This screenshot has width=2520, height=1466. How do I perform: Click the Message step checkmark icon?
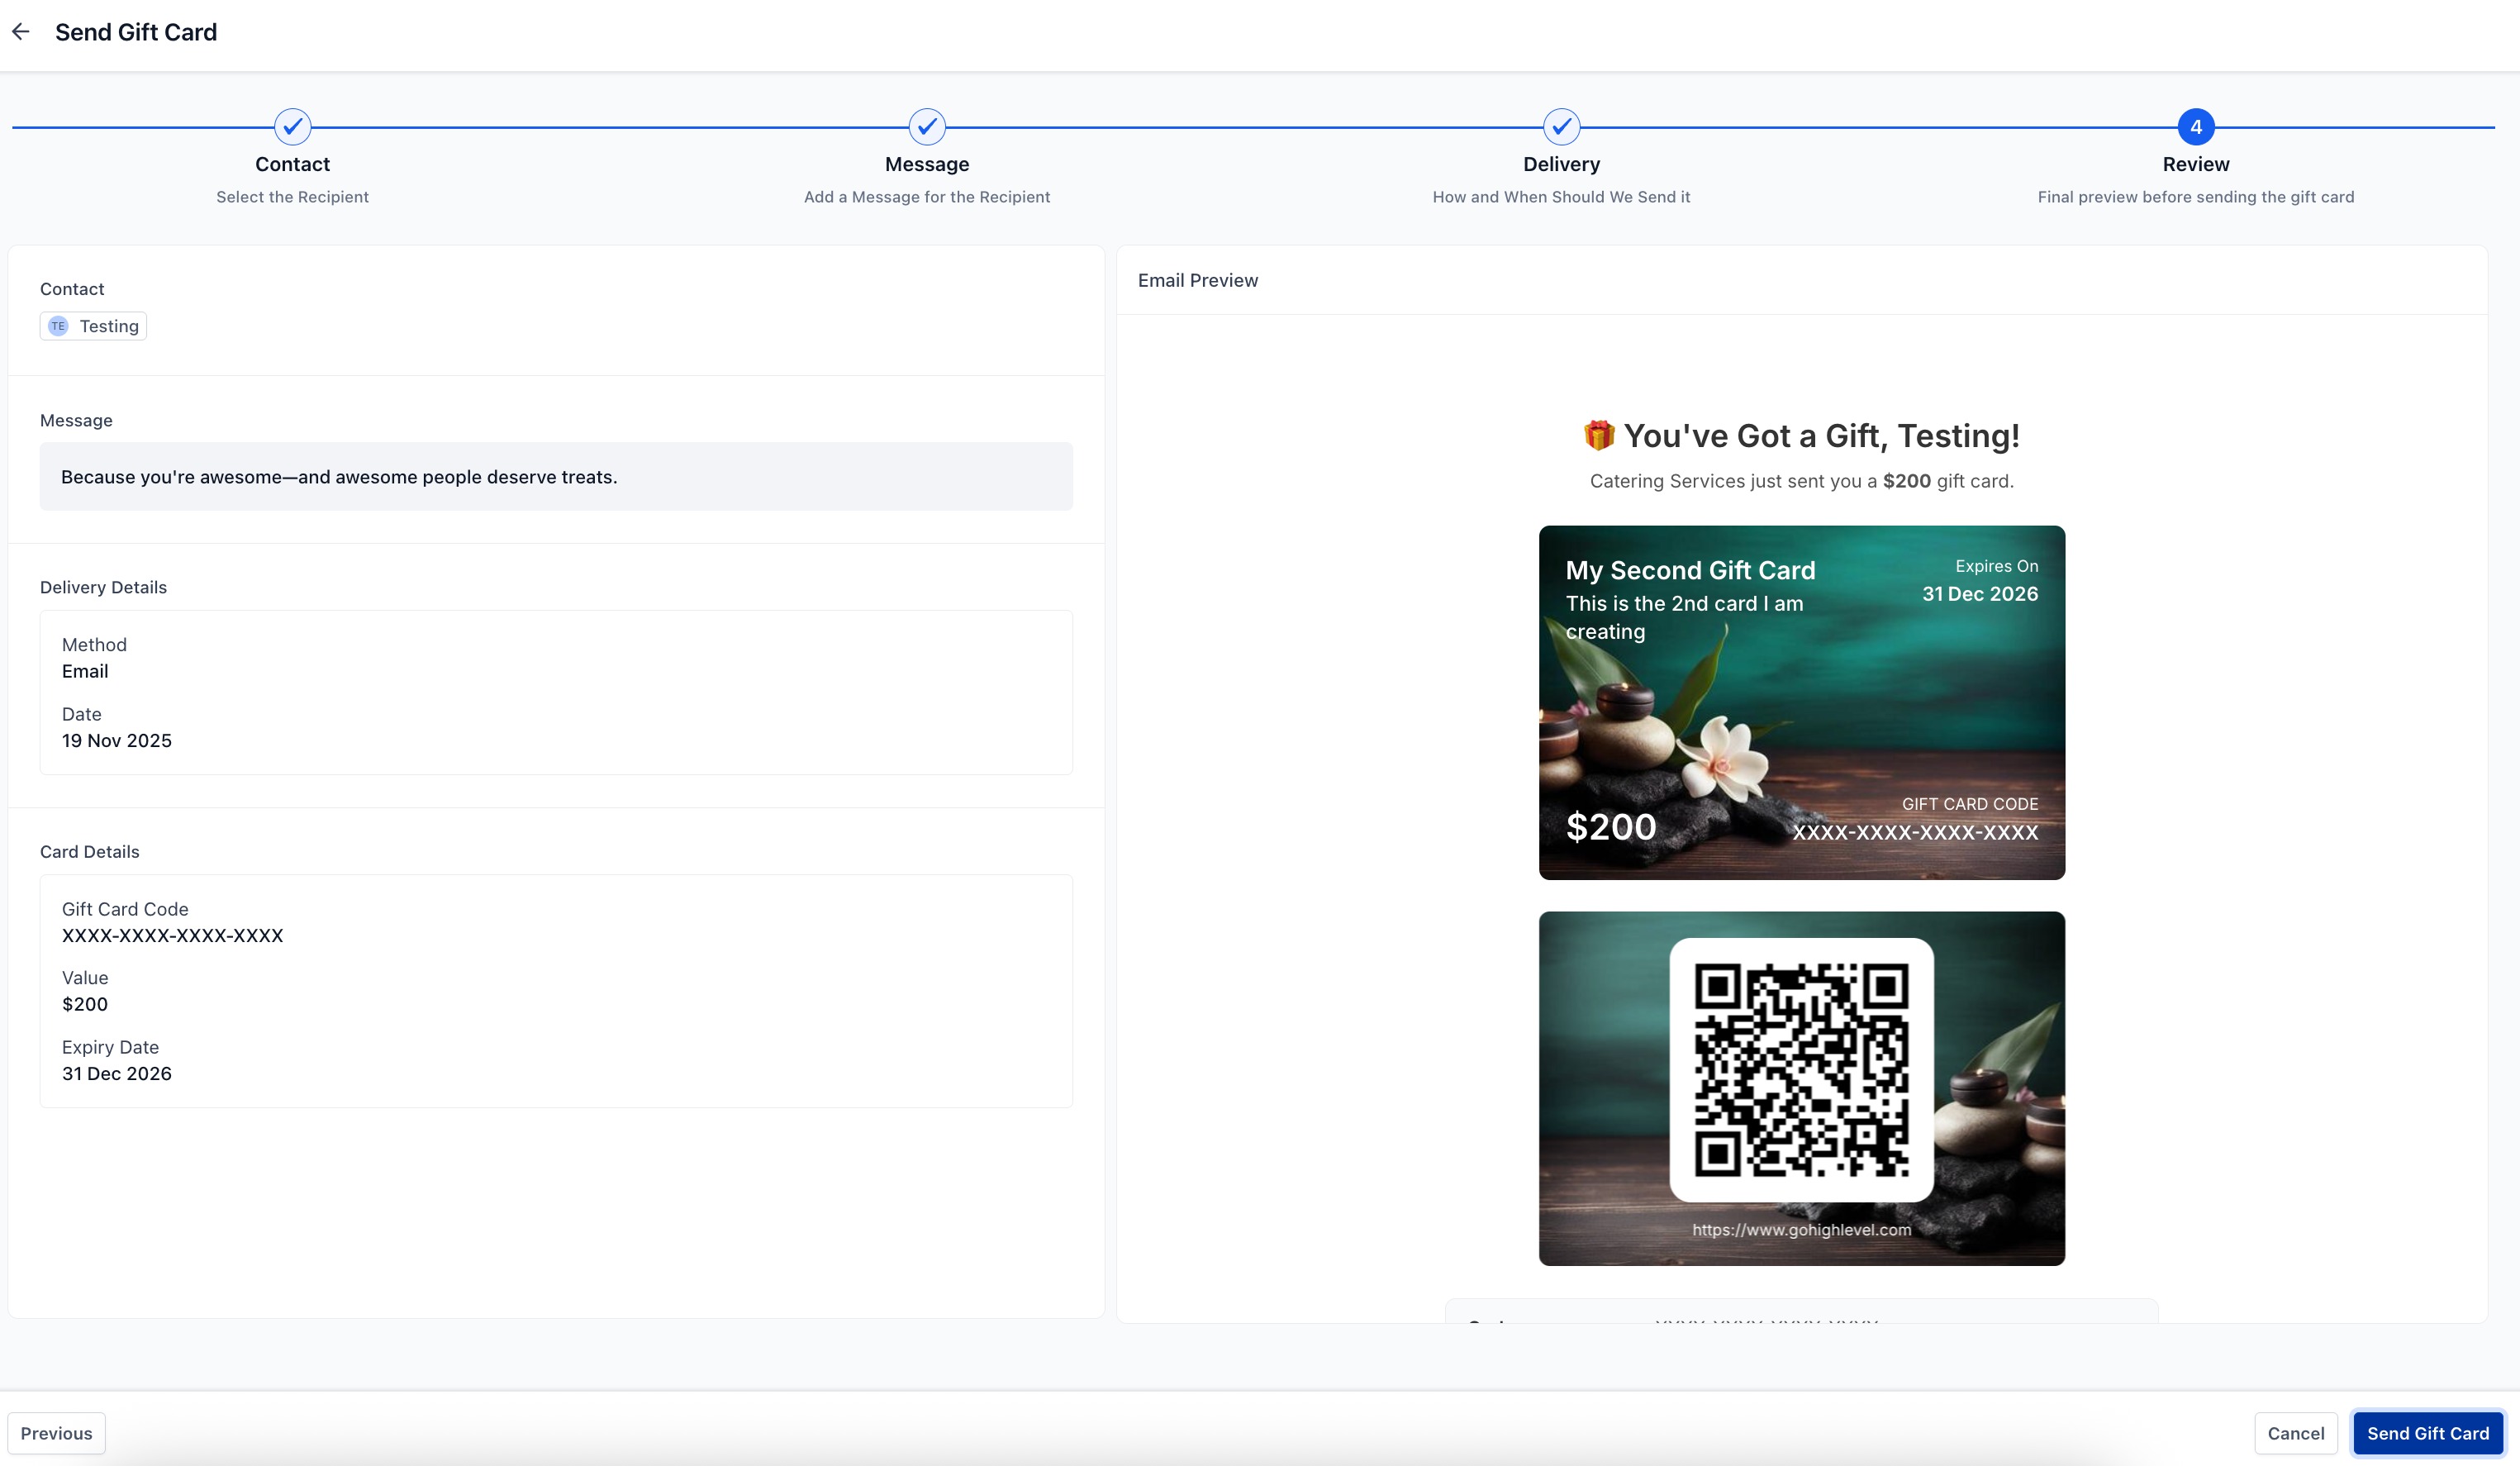point(926,127)
